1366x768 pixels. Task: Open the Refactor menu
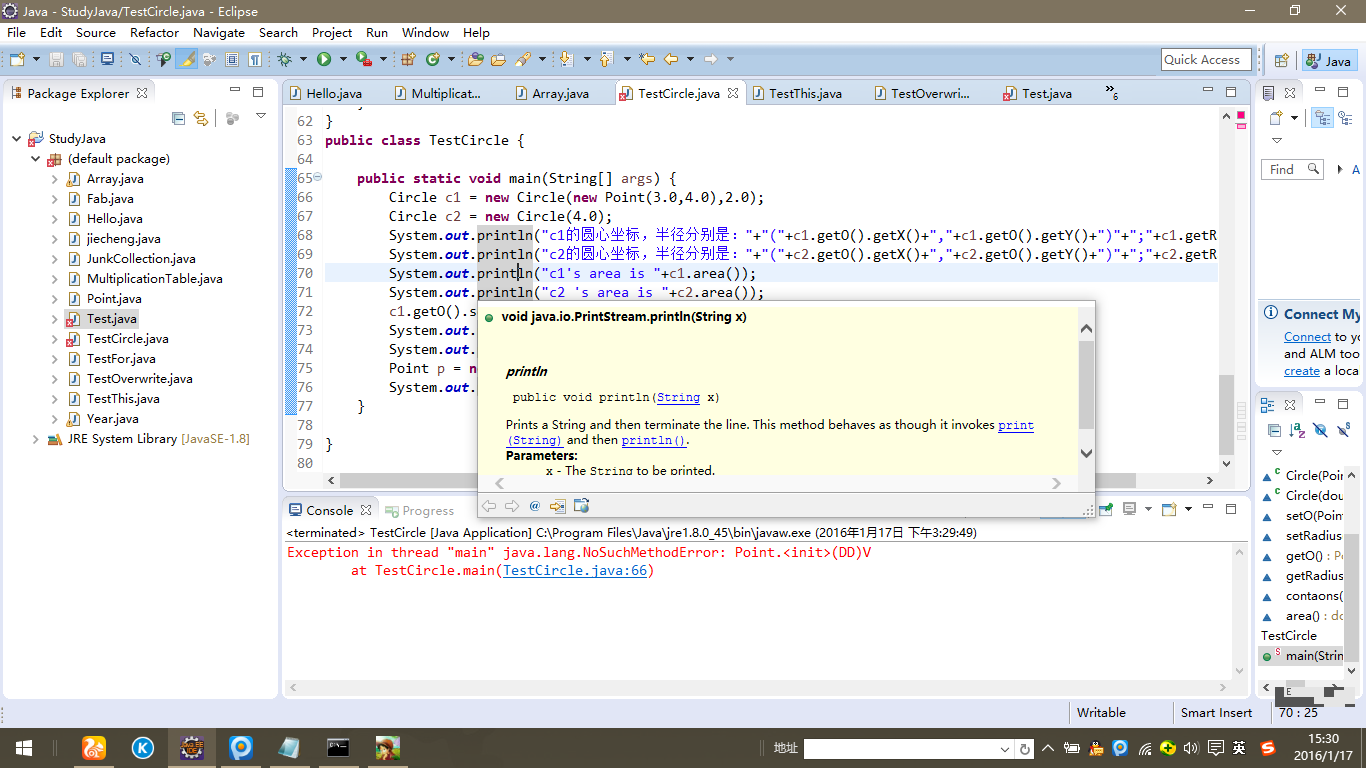154,32
